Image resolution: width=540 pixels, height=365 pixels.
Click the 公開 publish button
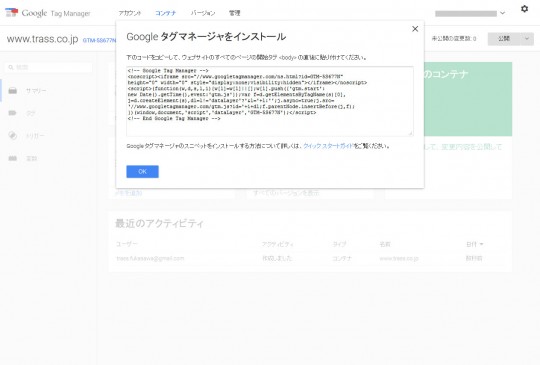coord(504,39)
